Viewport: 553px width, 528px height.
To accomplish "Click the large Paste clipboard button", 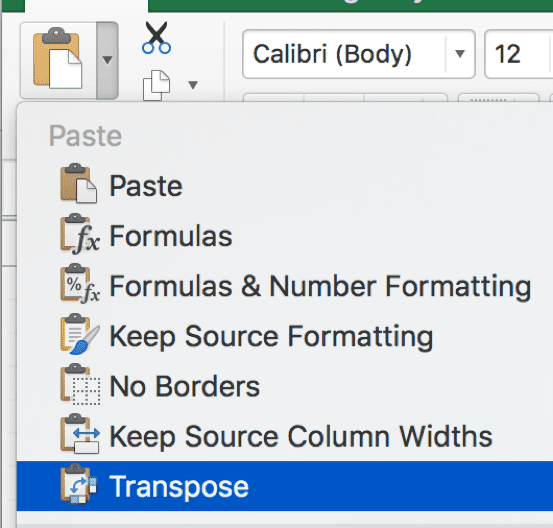I will [x=58, y=58].
